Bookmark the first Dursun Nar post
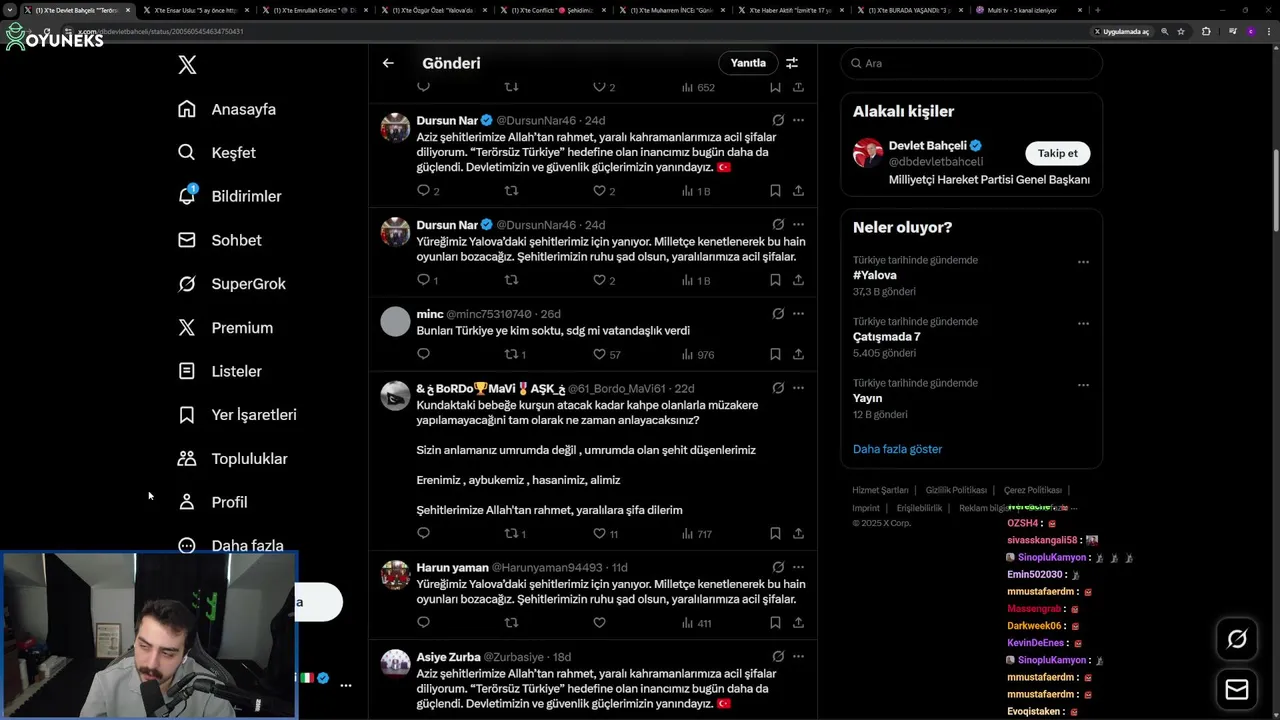Viewport: 1280px width, 720px height. [775, 191]
